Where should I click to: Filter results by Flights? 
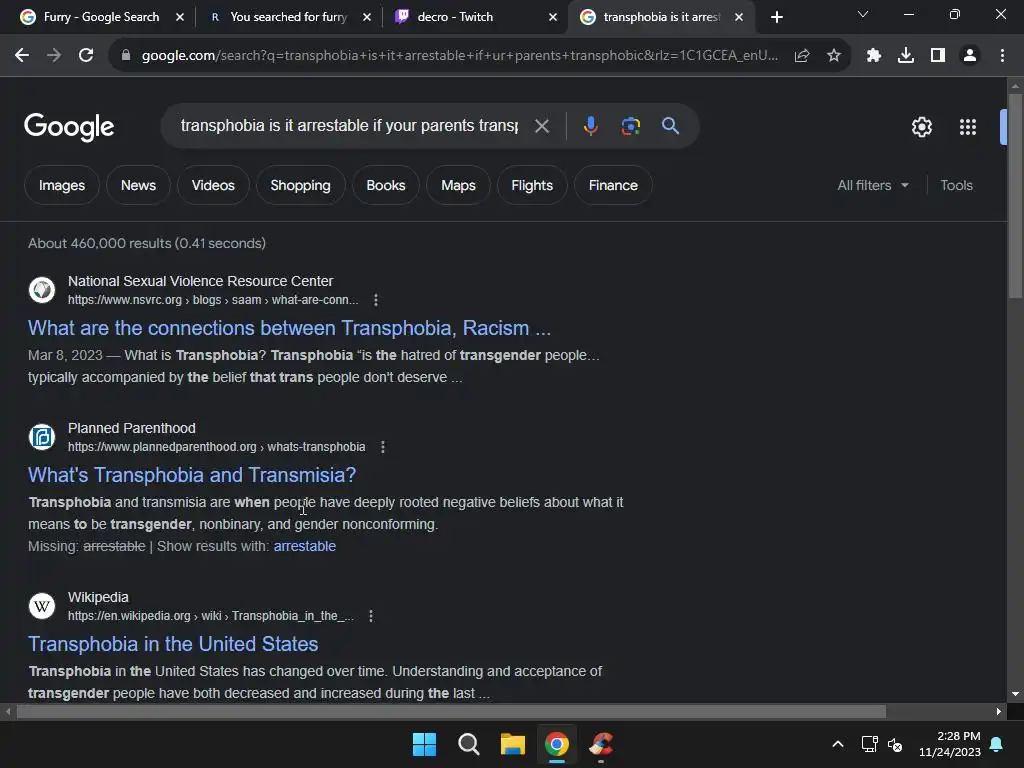pyautogui.click(x=532, y=185)
